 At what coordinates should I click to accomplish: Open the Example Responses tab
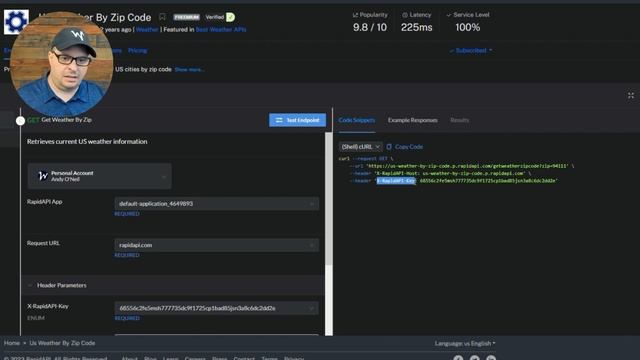tap(413, 120)
